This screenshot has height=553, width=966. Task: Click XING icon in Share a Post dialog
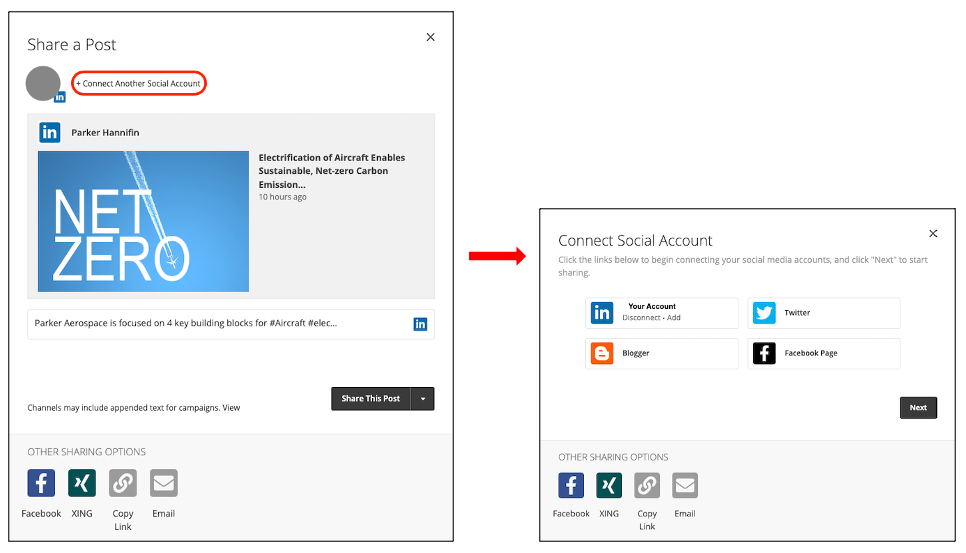pos(82,483)
